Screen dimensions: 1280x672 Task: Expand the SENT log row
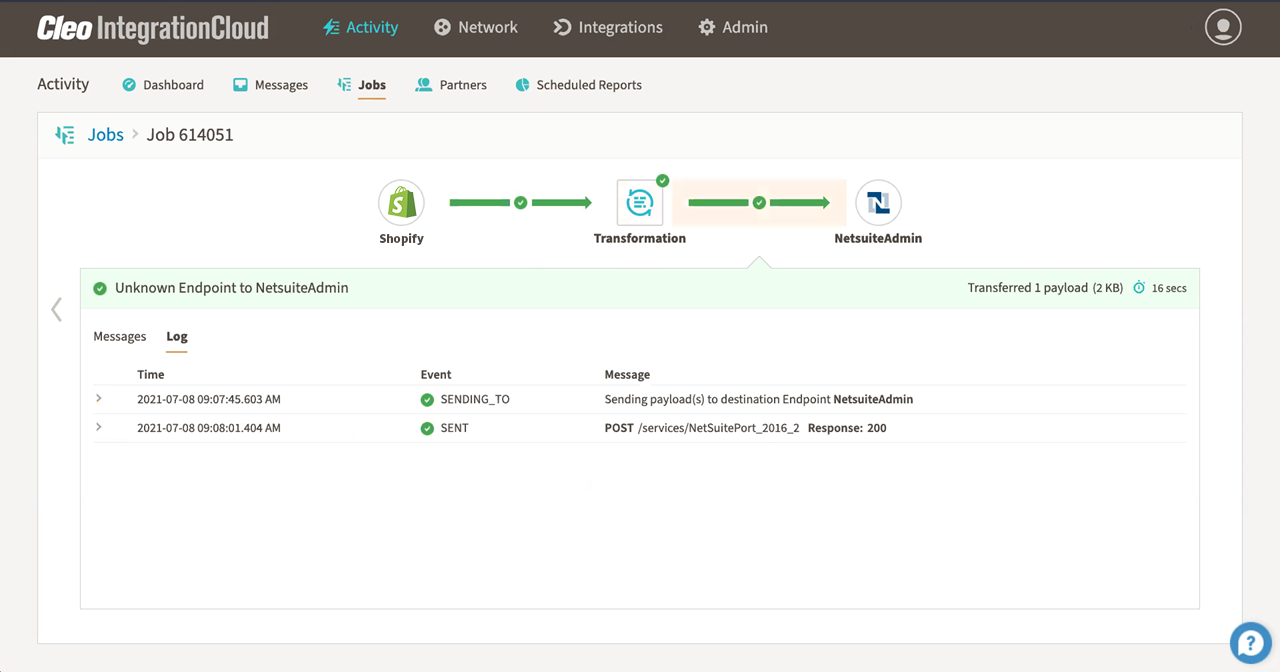click(x=98, y=427)
